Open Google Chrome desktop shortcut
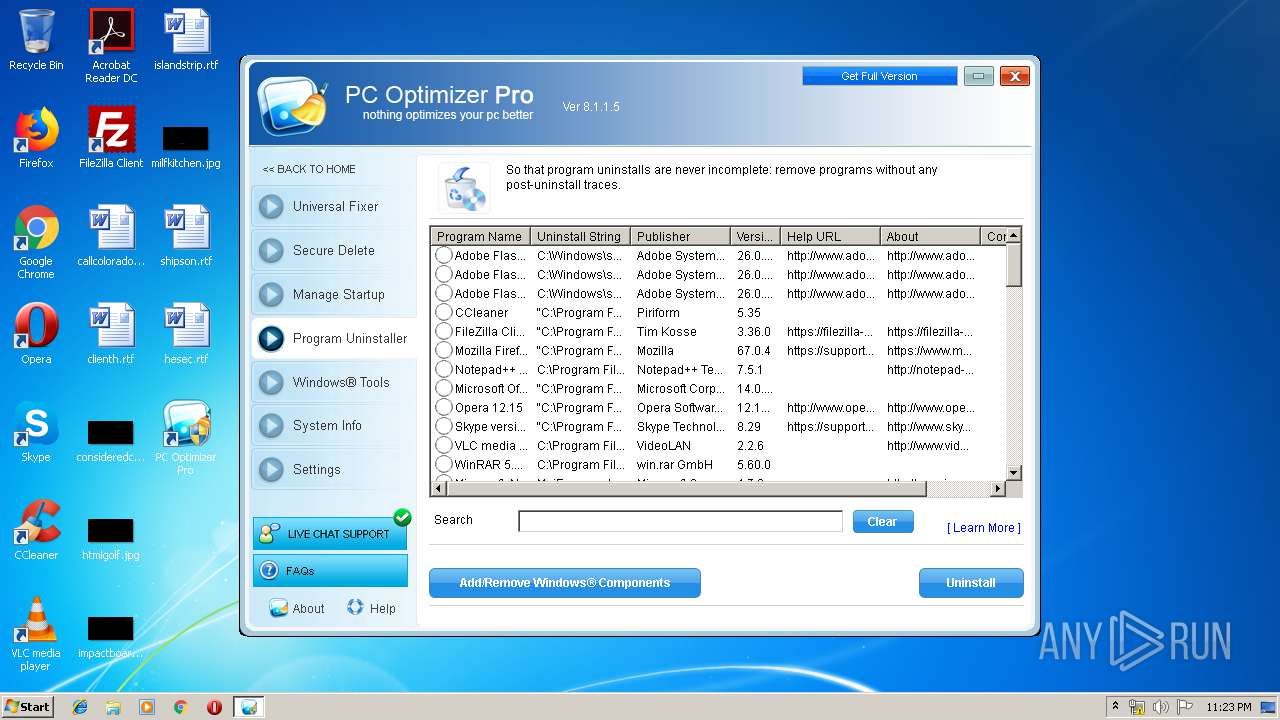This screenshot has height=720, width=1280. 36,242
